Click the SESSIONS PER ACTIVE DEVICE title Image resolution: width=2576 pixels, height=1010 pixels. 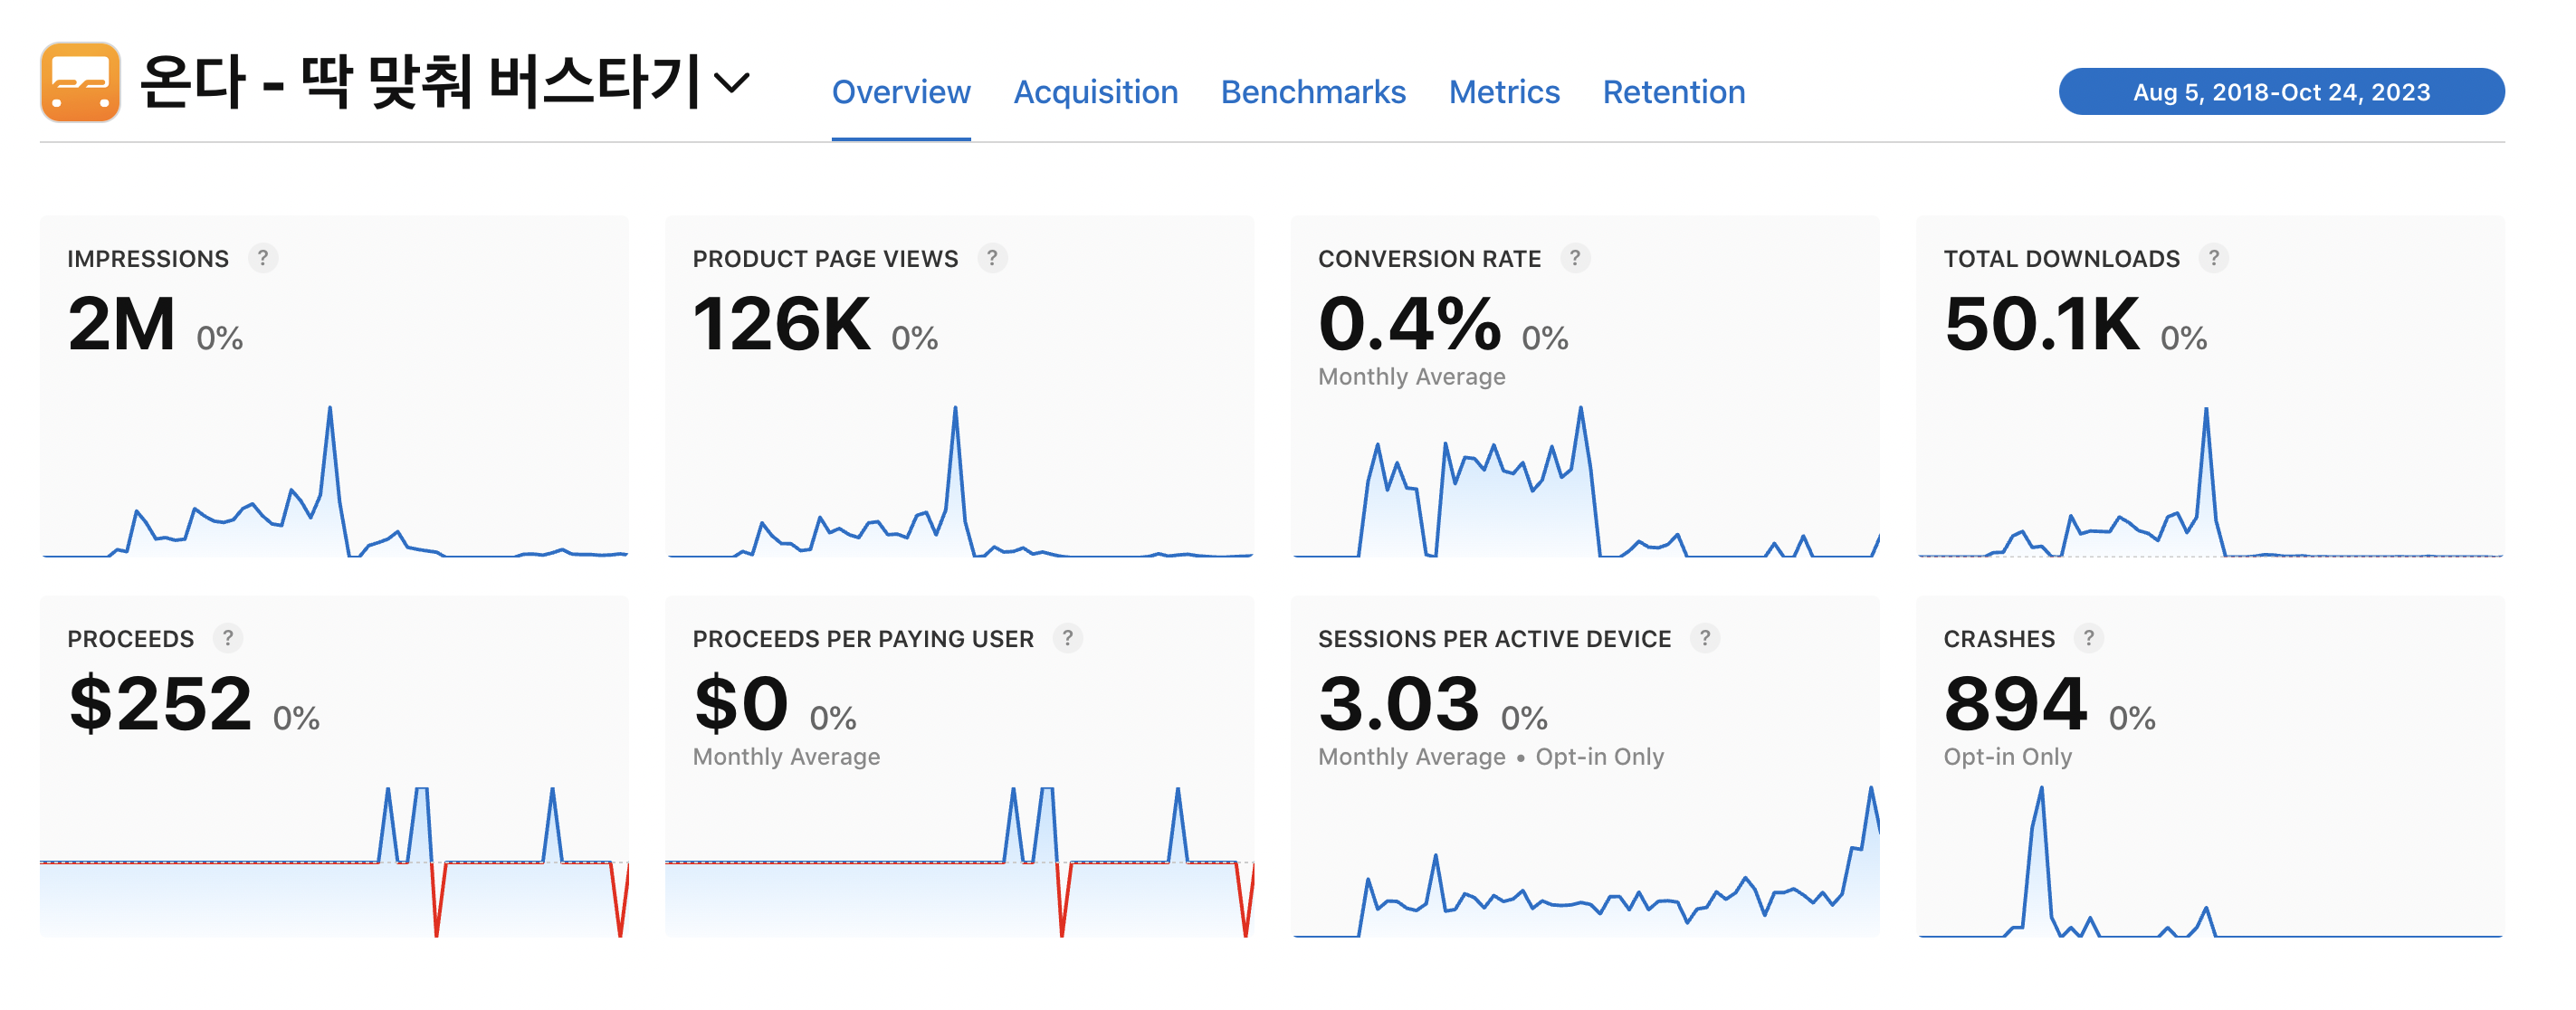pos(1494,639)
